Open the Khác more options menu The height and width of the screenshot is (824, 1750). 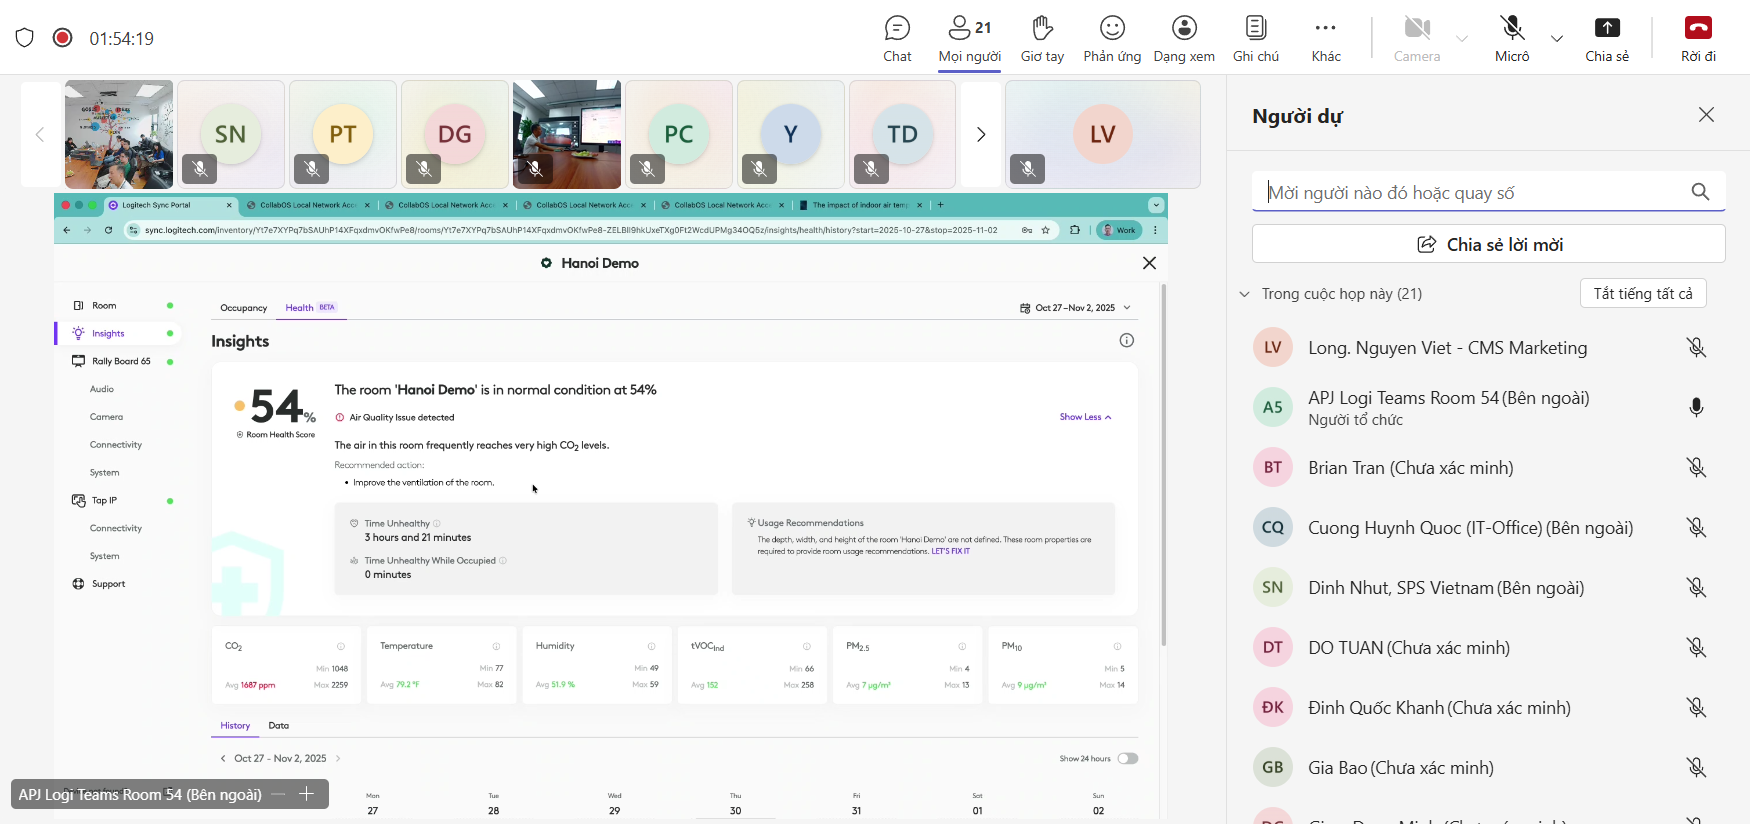[x=1326, y=38]
